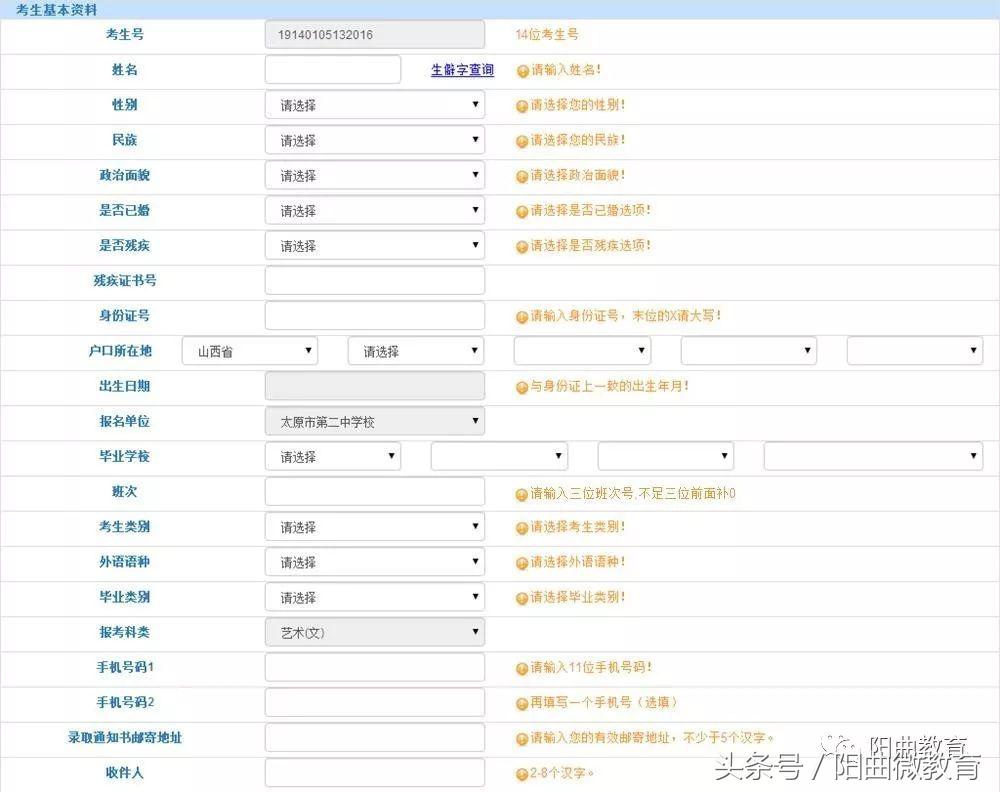The height and width of the screenshot is (792, 1000).
Task: Open the 生僻字查询 link
Action: [x=459, y=69]
